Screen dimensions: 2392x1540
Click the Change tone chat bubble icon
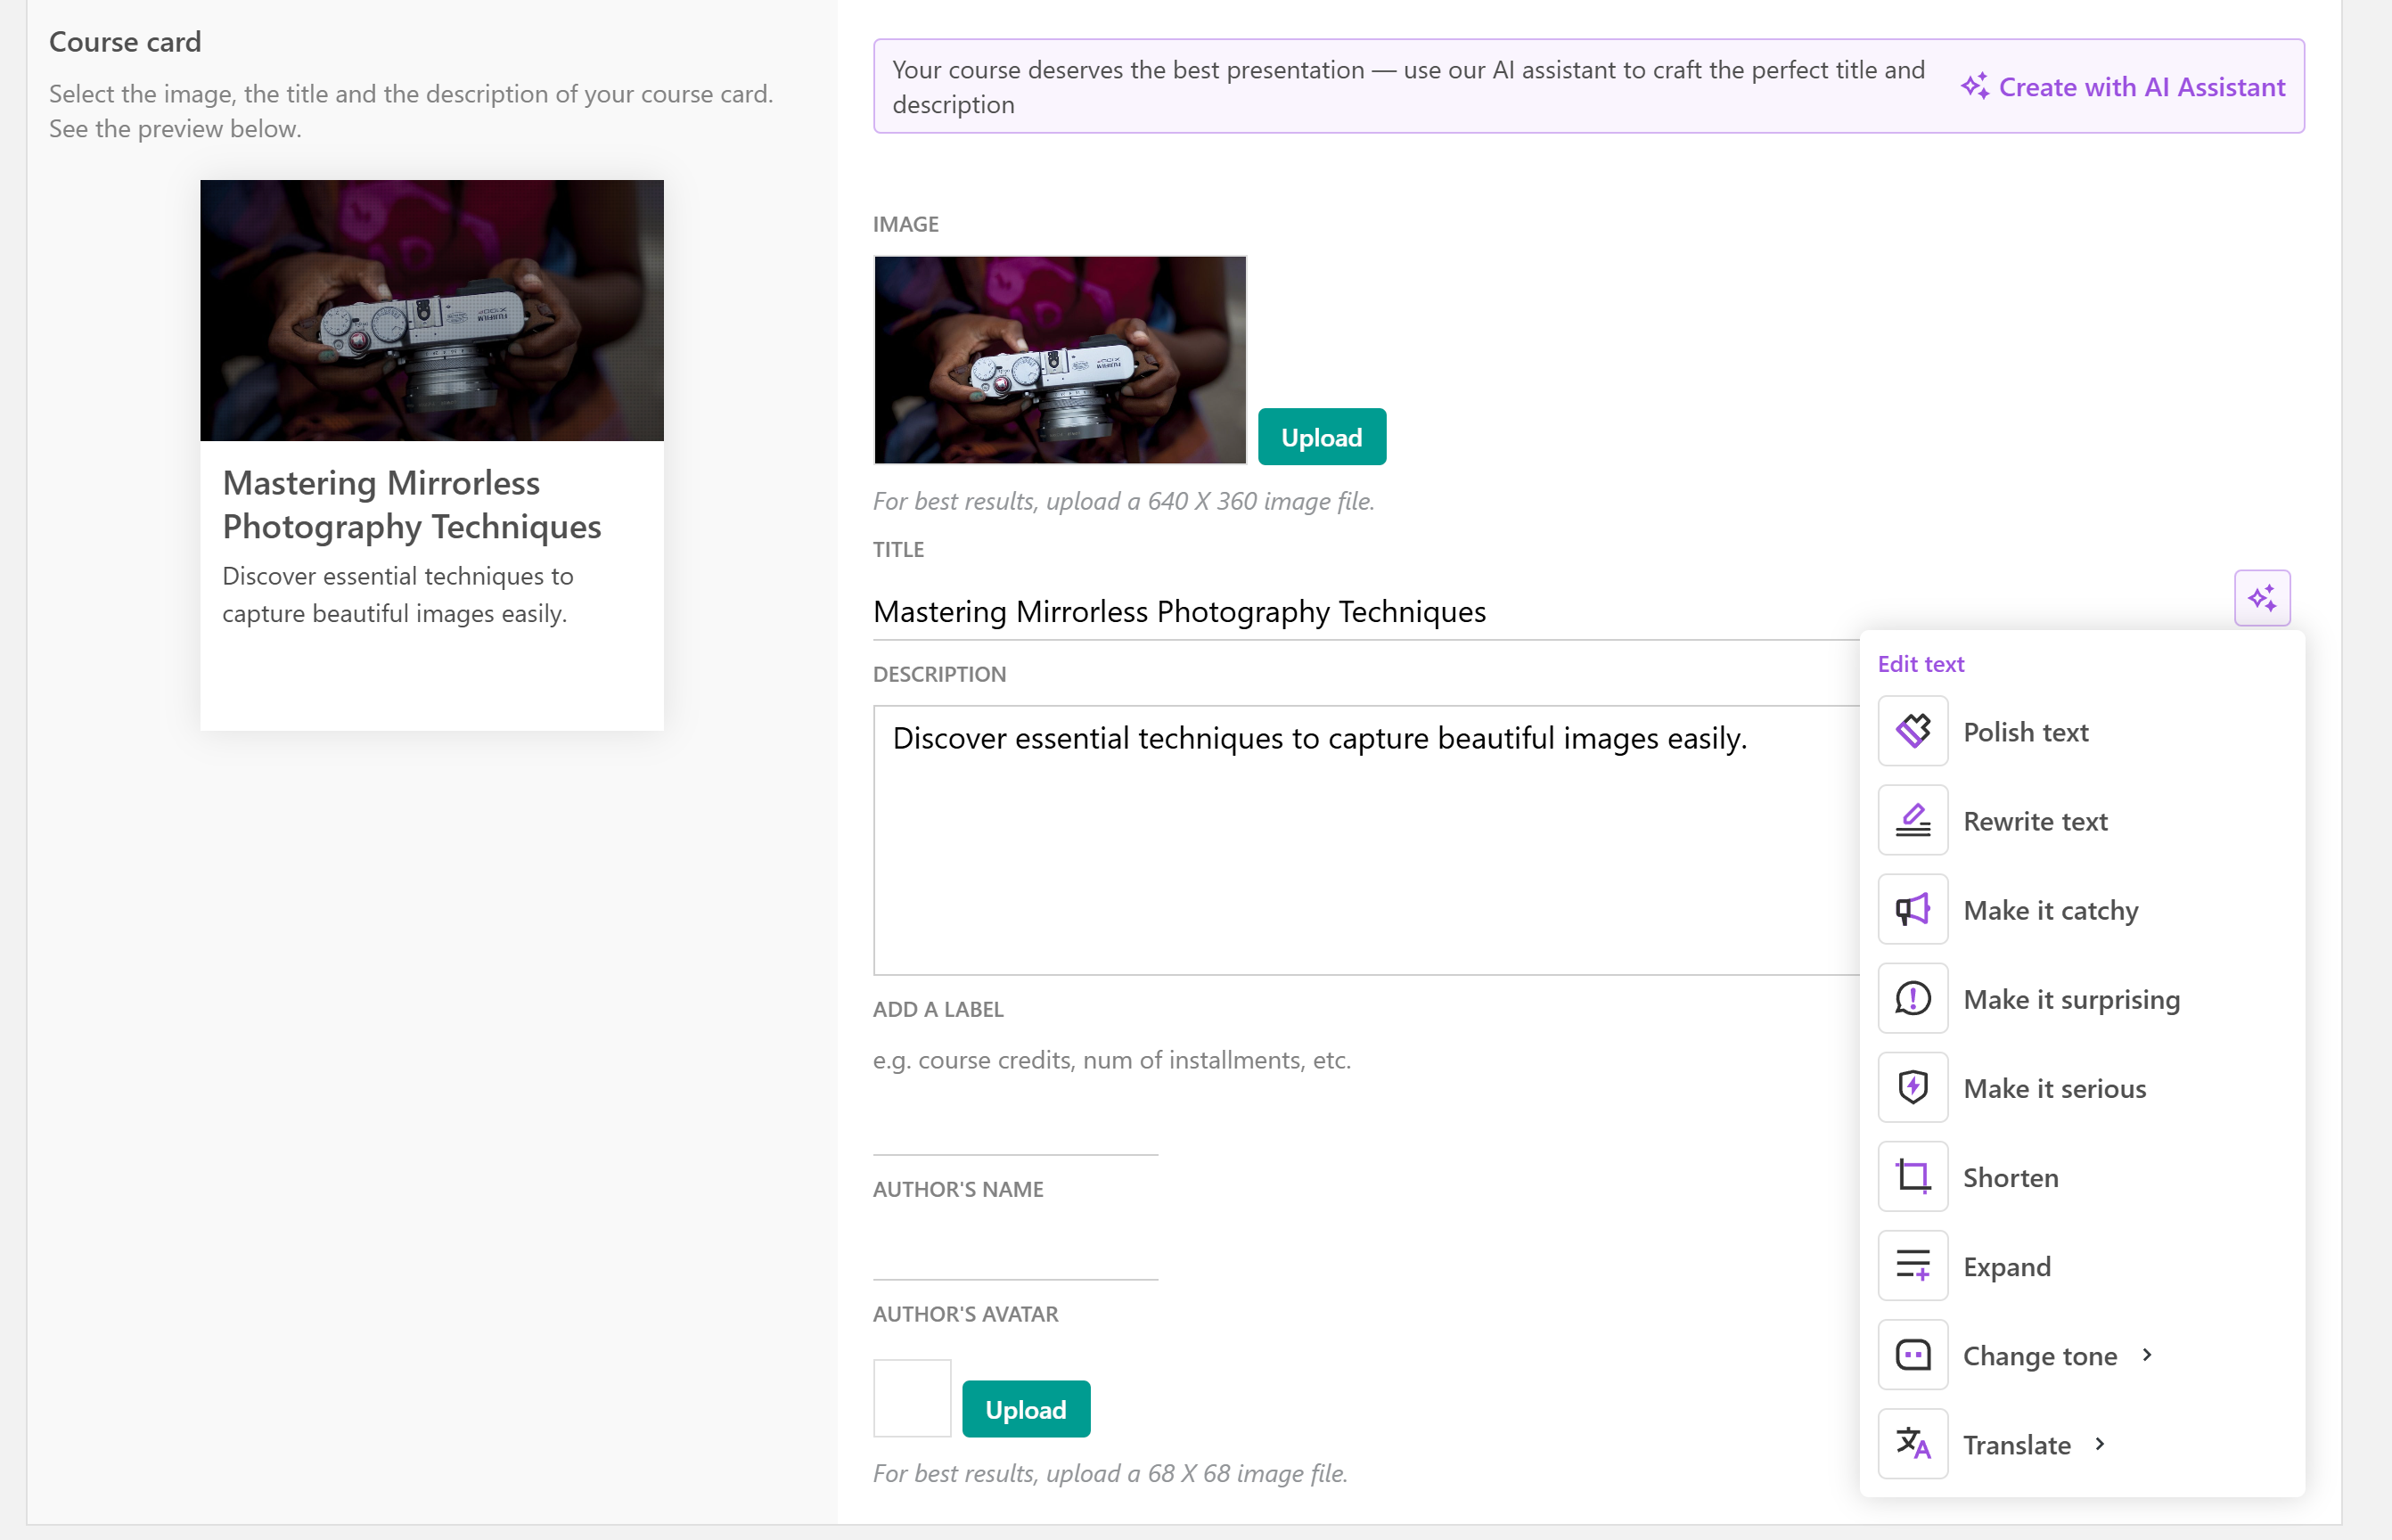(x=1912, y=1354)
